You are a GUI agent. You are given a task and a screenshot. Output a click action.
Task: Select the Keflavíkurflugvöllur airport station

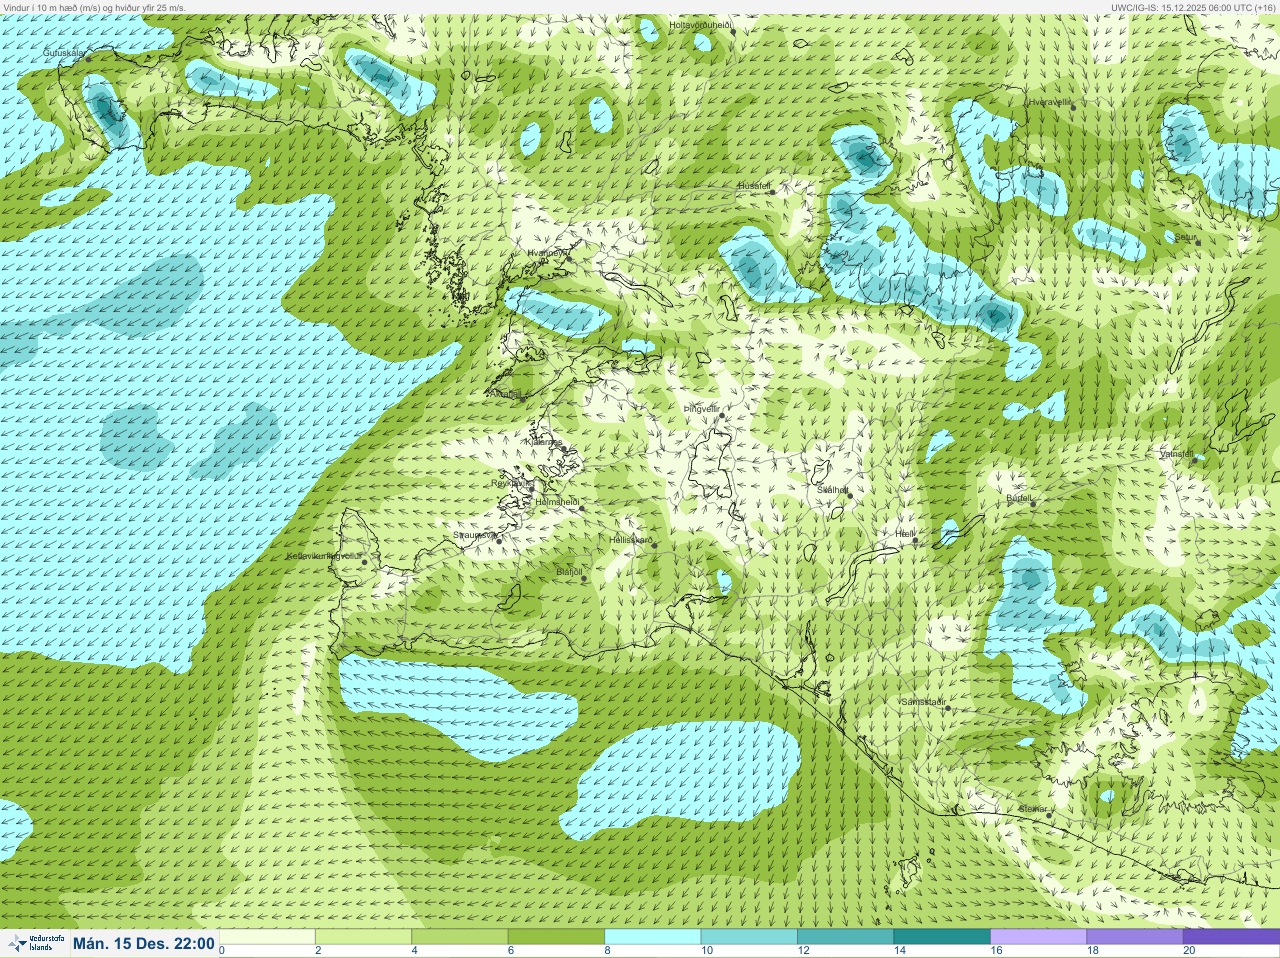(x=365, y=562)
